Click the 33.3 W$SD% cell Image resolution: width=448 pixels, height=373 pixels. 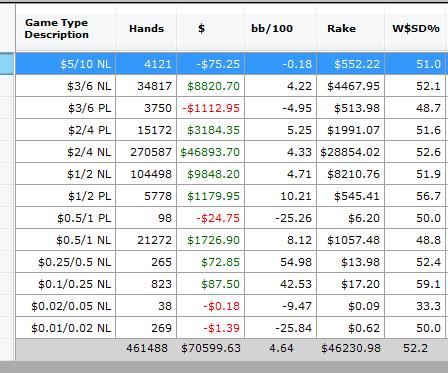(415, 306)
